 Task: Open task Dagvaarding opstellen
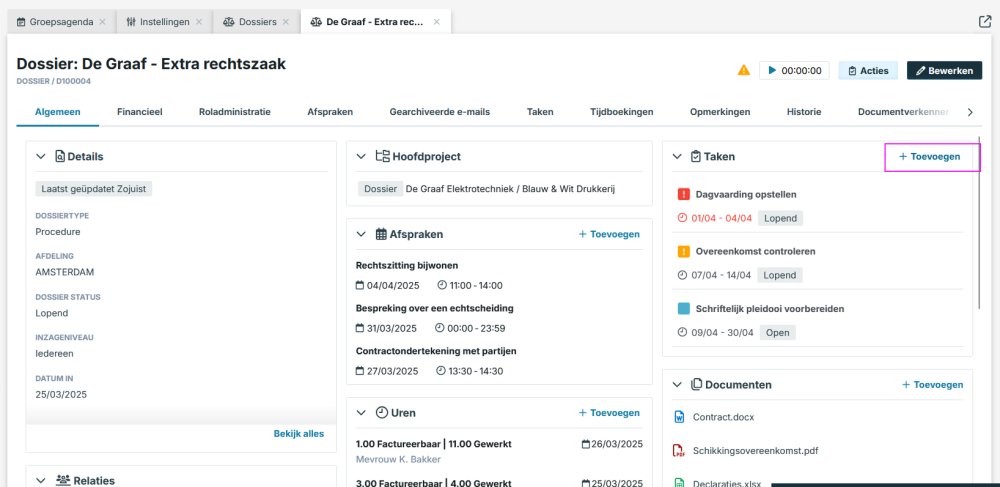tap(746, 194)
